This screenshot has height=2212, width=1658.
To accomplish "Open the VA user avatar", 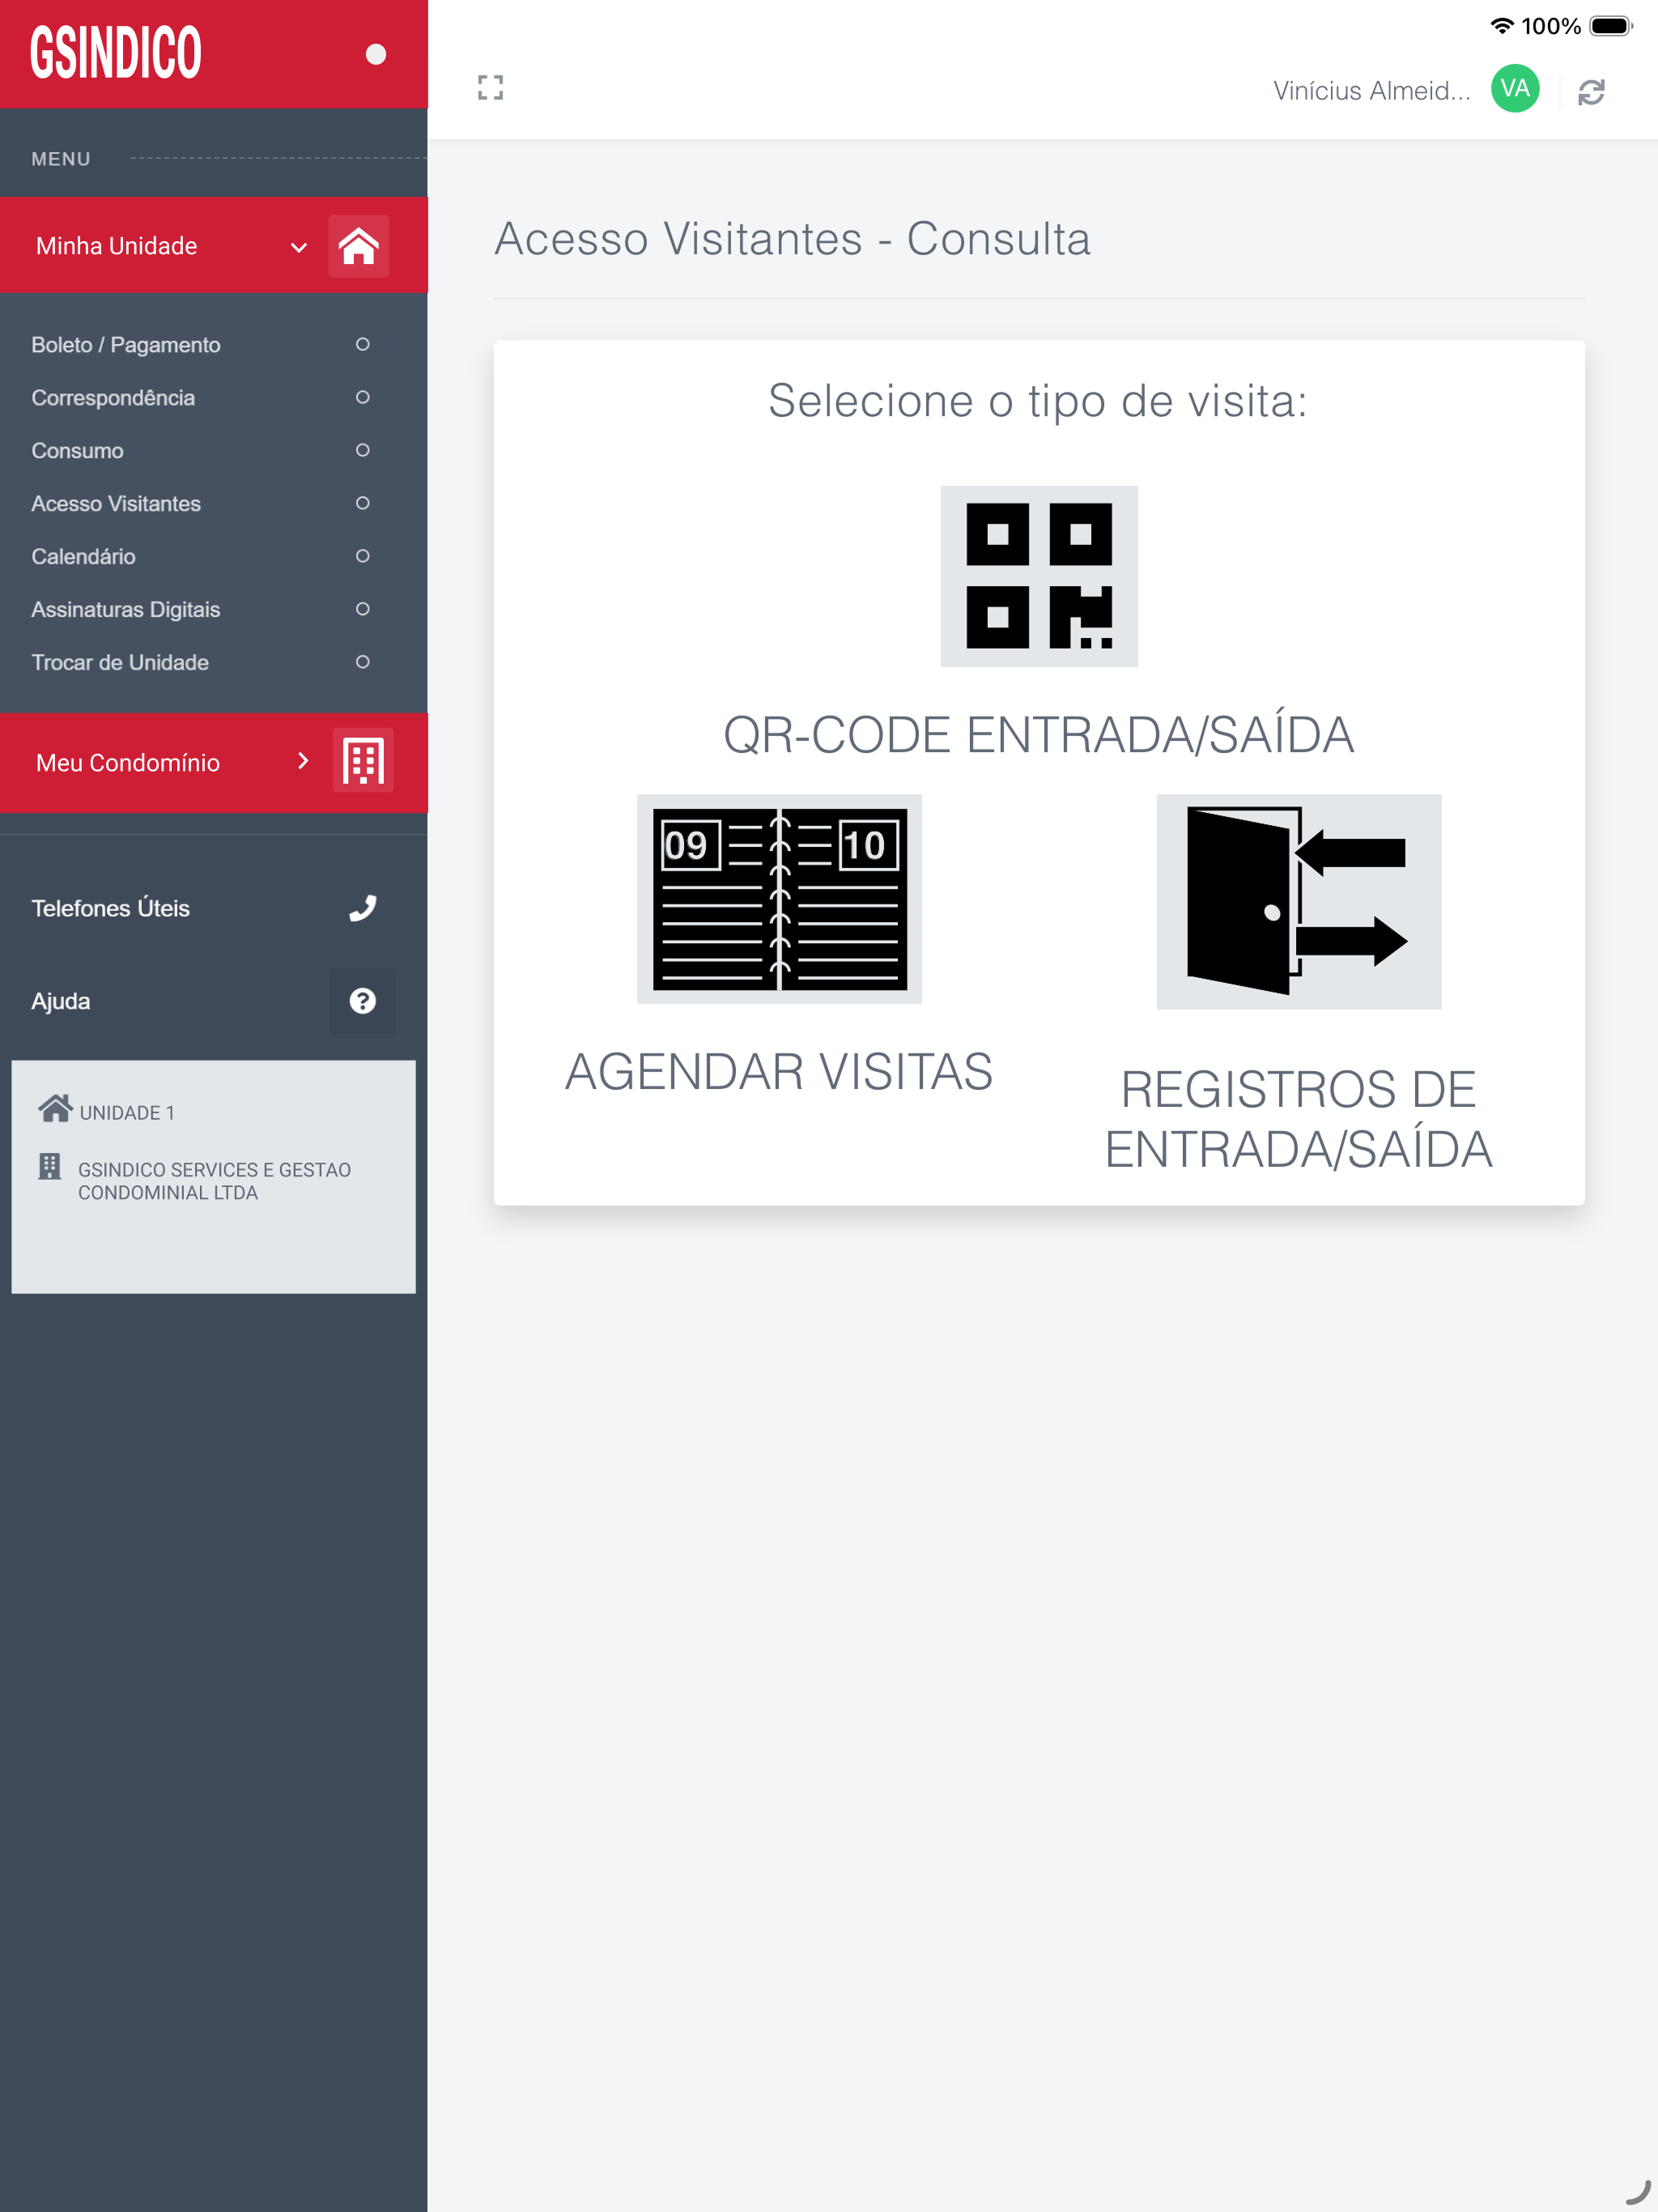I will click(1515, 89).
